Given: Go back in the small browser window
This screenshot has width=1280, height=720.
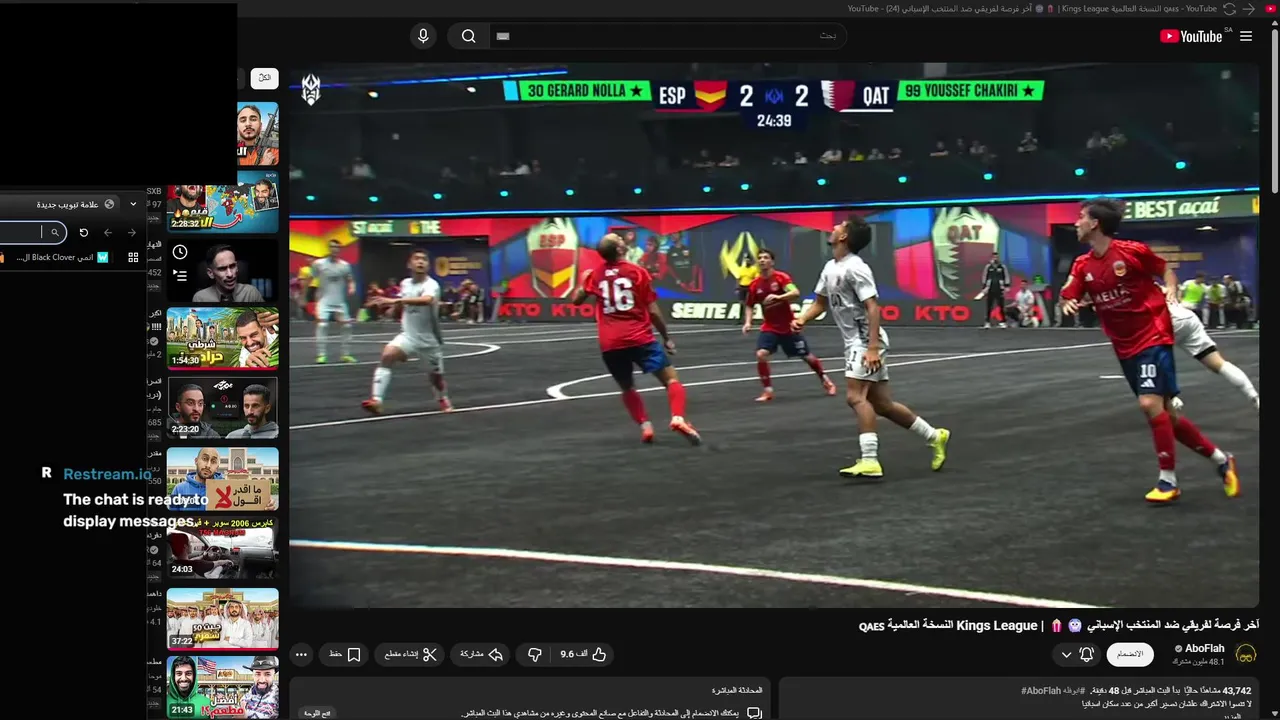Looking at the screenshot, I should pyautogui.click(x=108, y=232).
